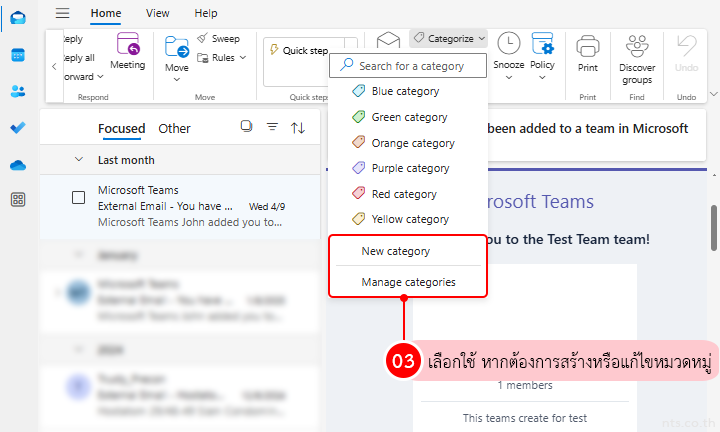Viewport: 720px width, 432px height.
Task: Tick the checkbox for Microsoft Teams email
Action: click(78, 197)
